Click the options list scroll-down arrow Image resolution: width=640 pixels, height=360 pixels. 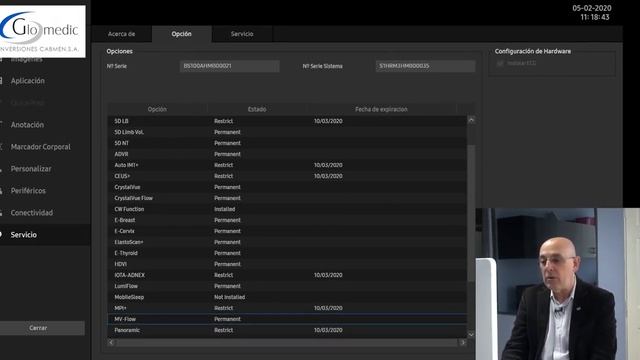[471, 334]
